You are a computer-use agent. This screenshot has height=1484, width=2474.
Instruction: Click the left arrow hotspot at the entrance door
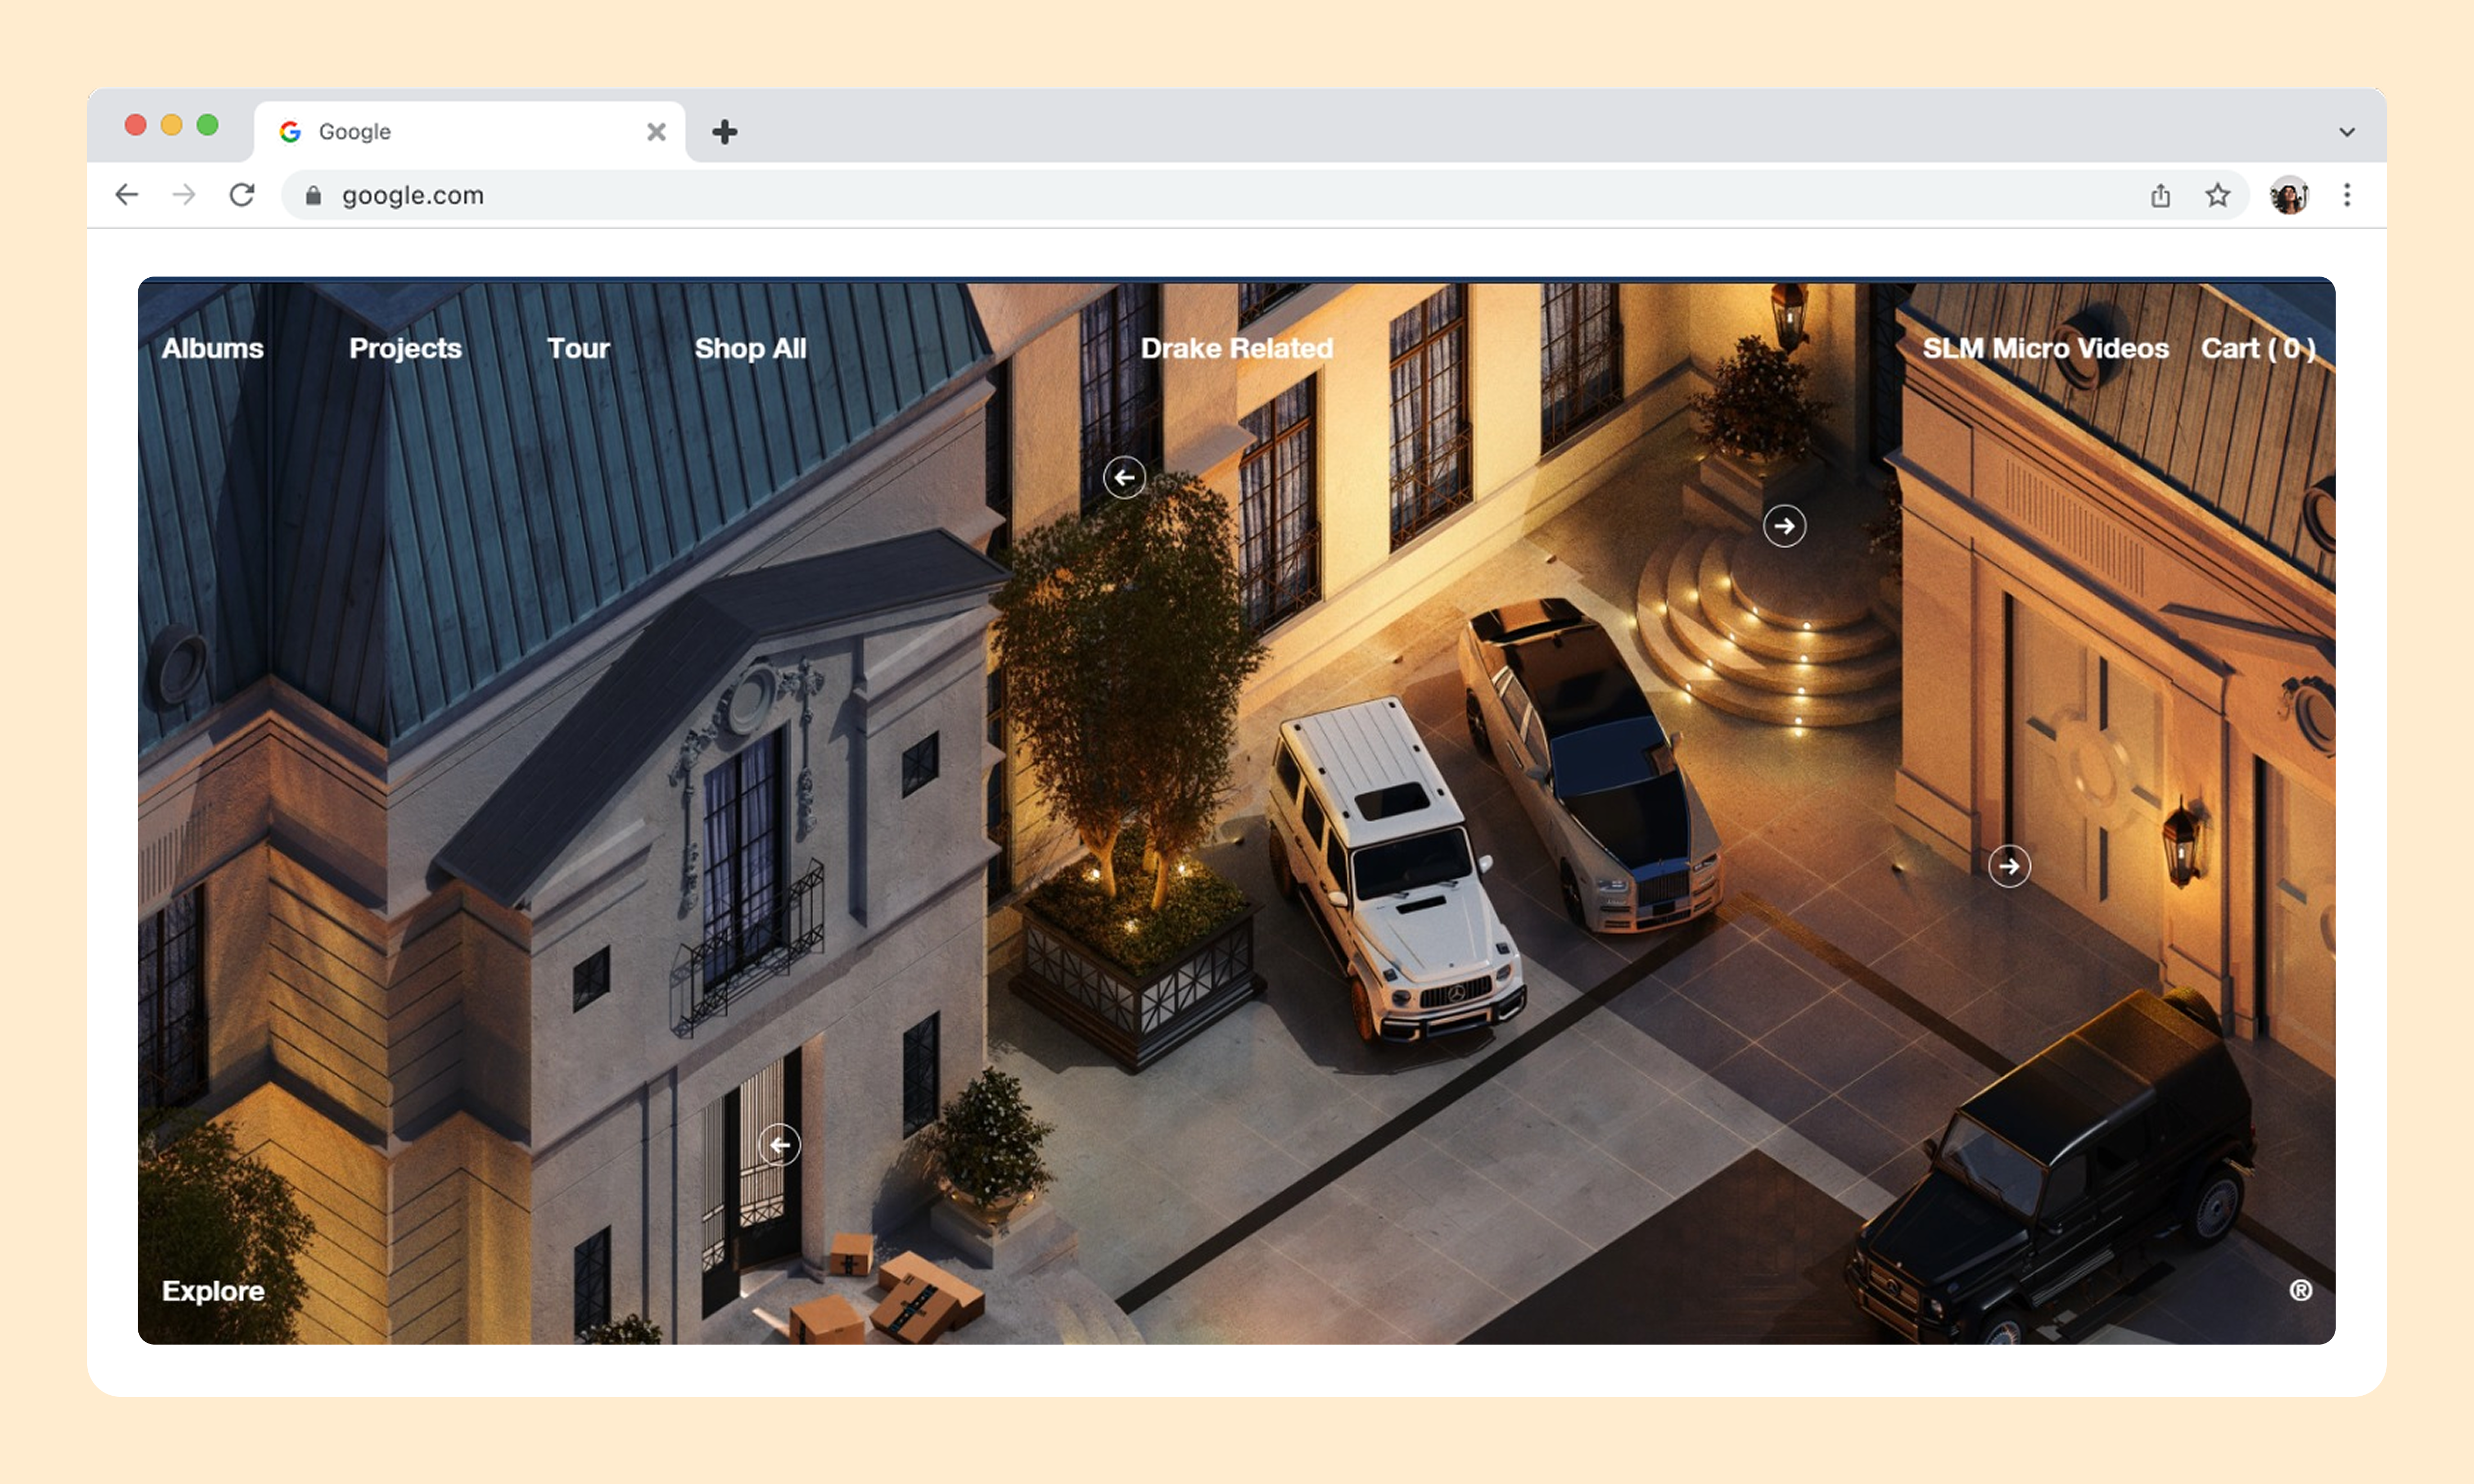coord(779,1144)
